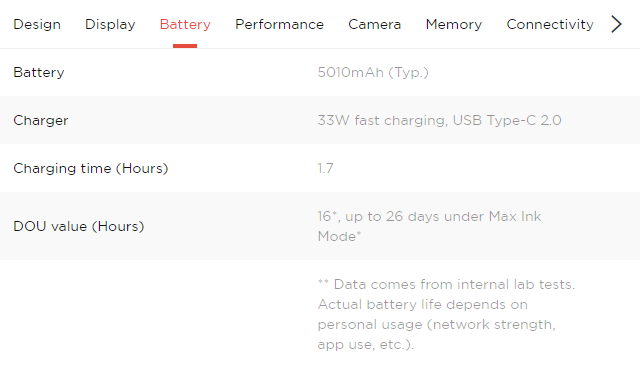Click the internal lab tests footnote text

pos(446,285)
